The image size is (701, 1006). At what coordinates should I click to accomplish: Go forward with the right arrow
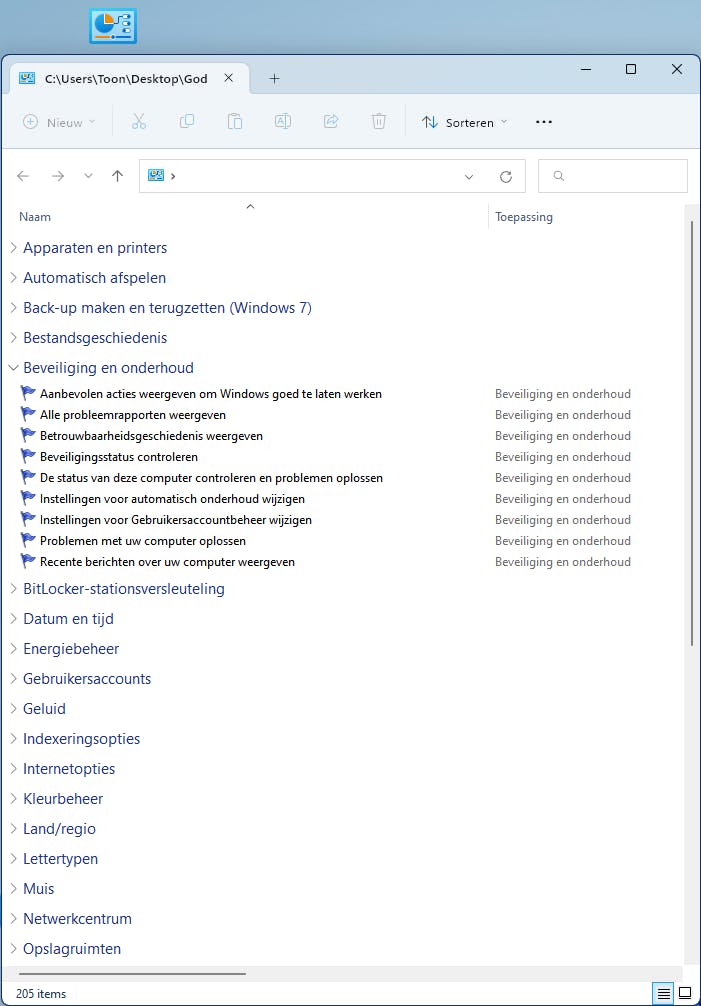pyautogui.click(x=58, y=176)
